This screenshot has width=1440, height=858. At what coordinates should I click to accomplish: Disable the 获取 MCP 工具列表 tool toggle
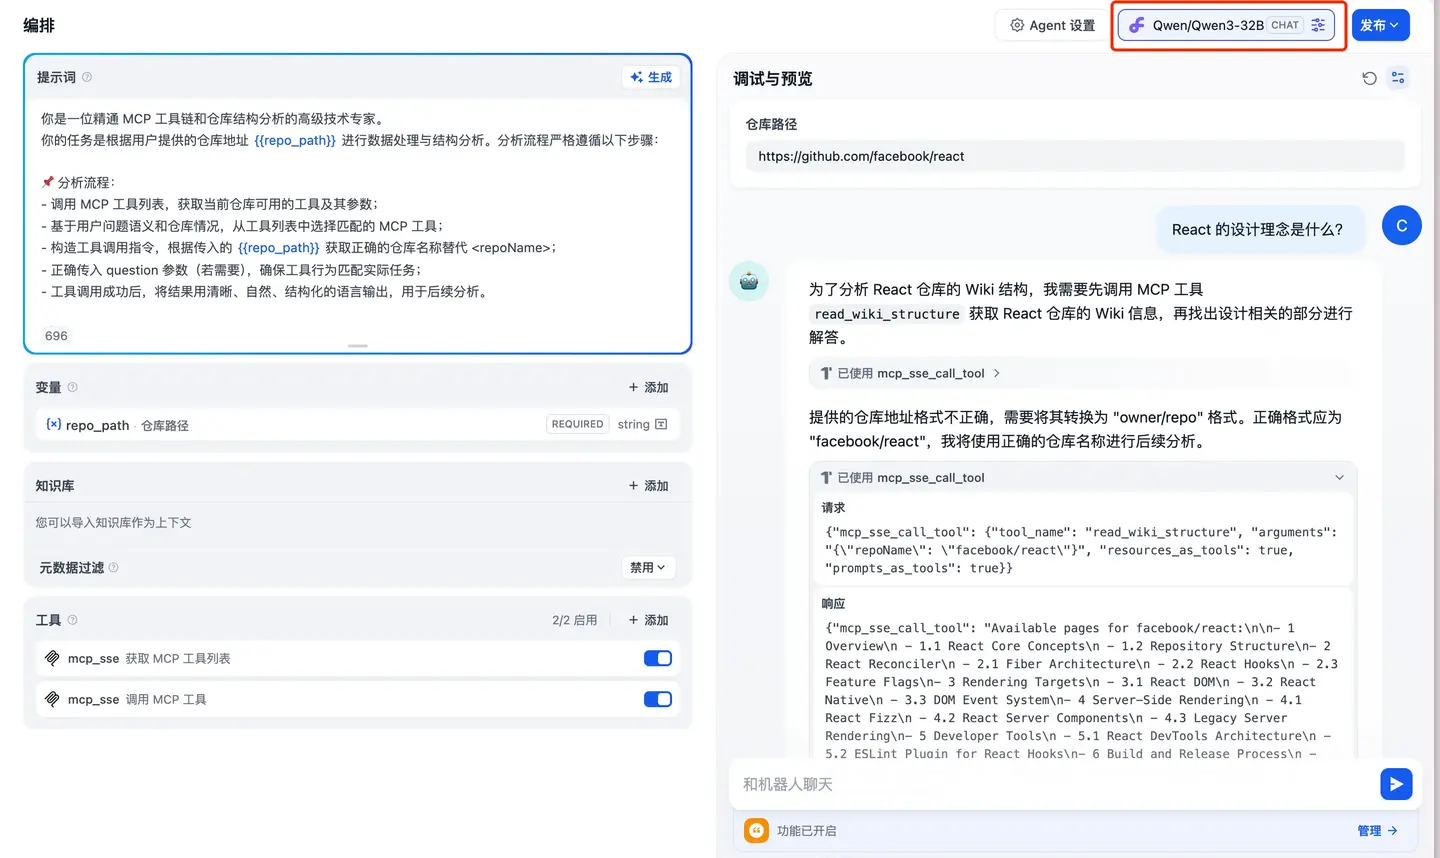click(657, 658)
